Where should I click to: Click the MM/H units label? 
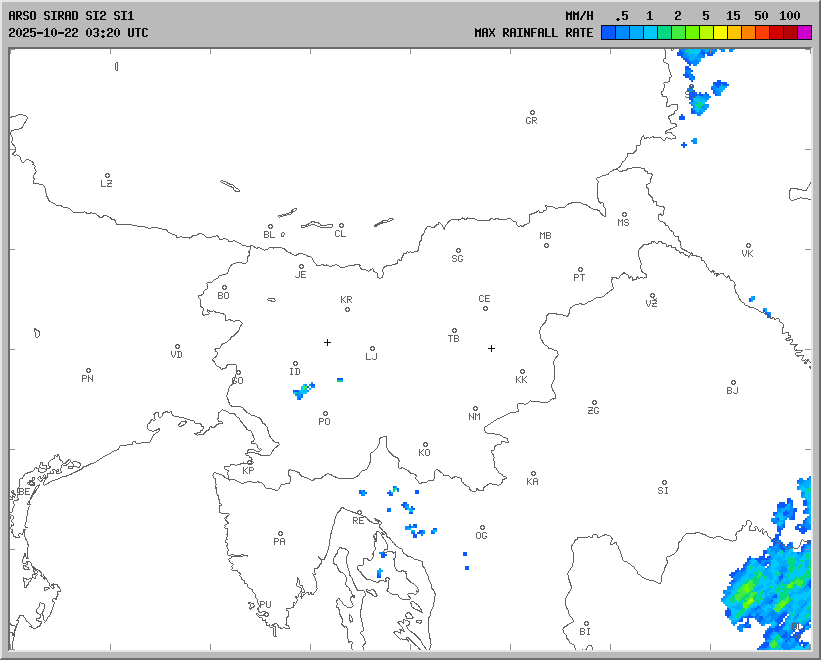[579, 16]
